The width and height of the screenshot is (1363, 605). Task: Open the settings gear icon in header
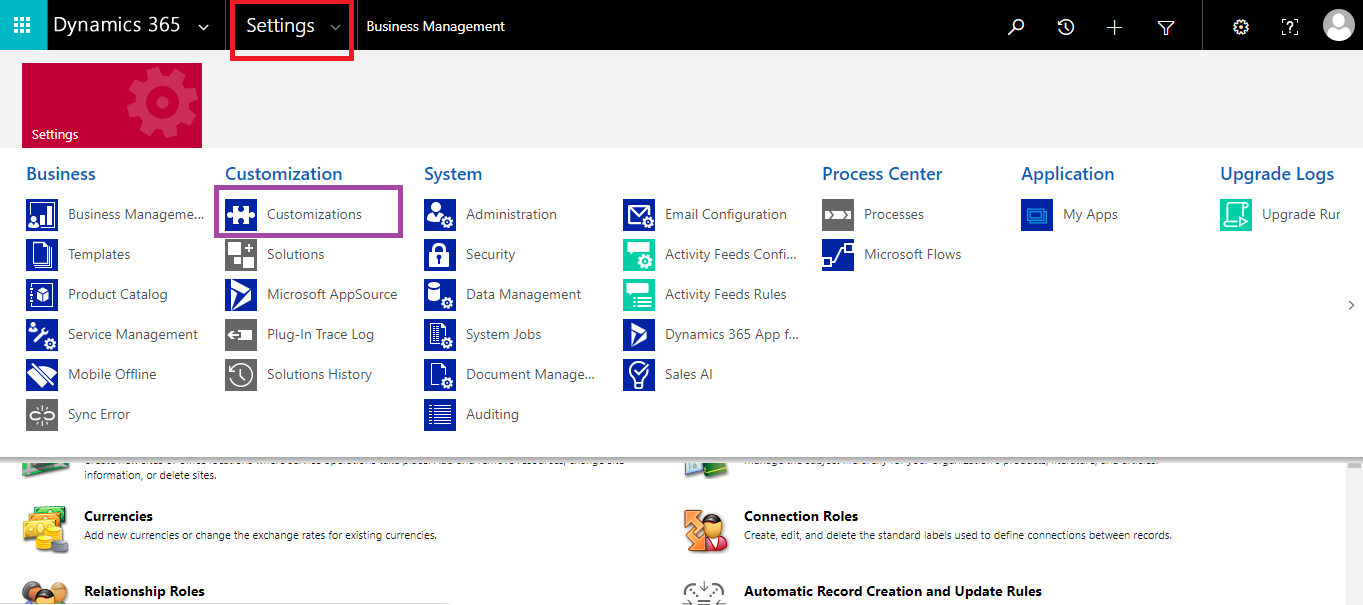(1241, 27)
